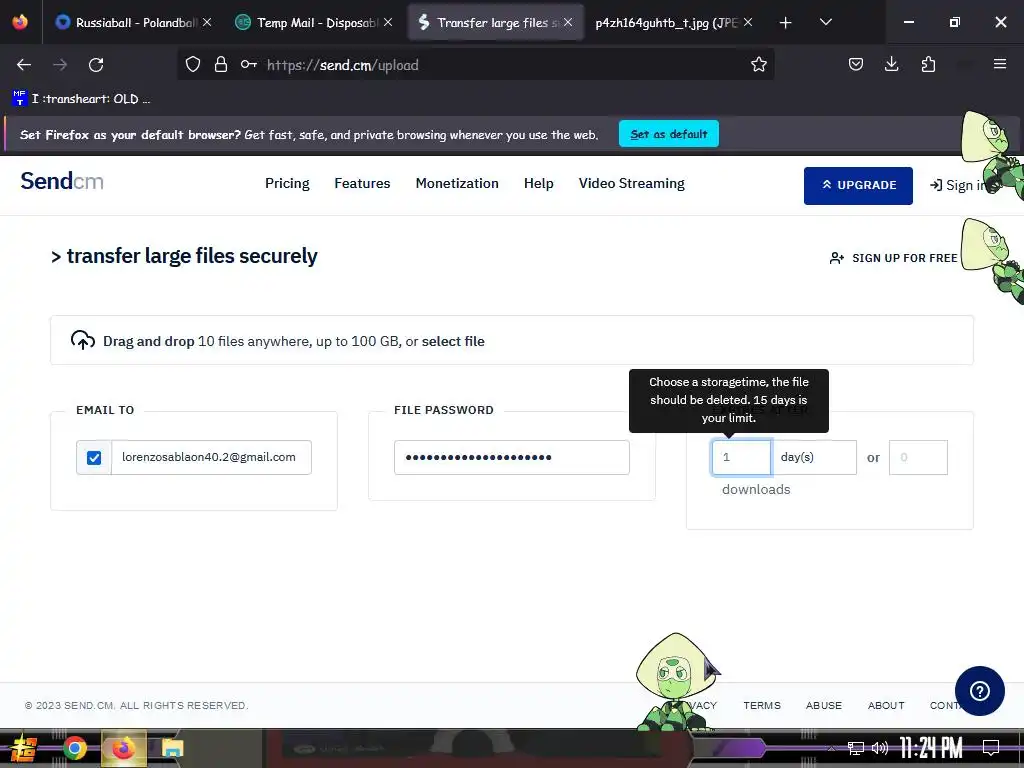This screenshot has width=1024, height=768.
Task: Click the Set as default button
Action: (x=669, y=134)
